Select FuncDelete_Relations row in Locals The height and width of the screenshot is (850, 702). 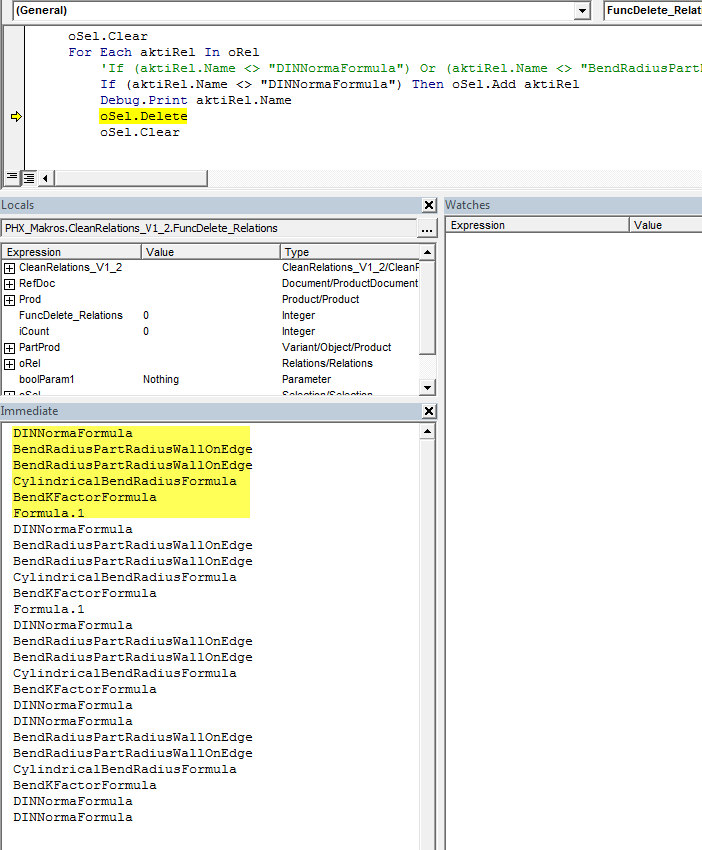click(x=210, y=315)
